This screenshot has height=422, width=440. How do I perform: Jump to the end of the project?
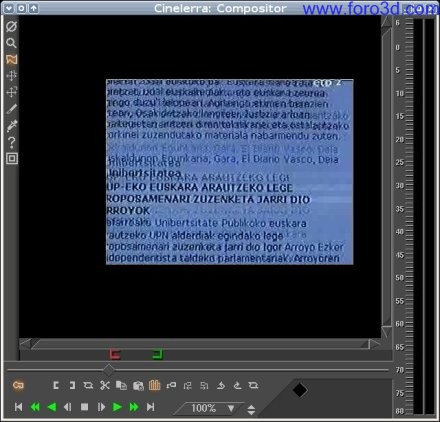[x=151, y=407]
